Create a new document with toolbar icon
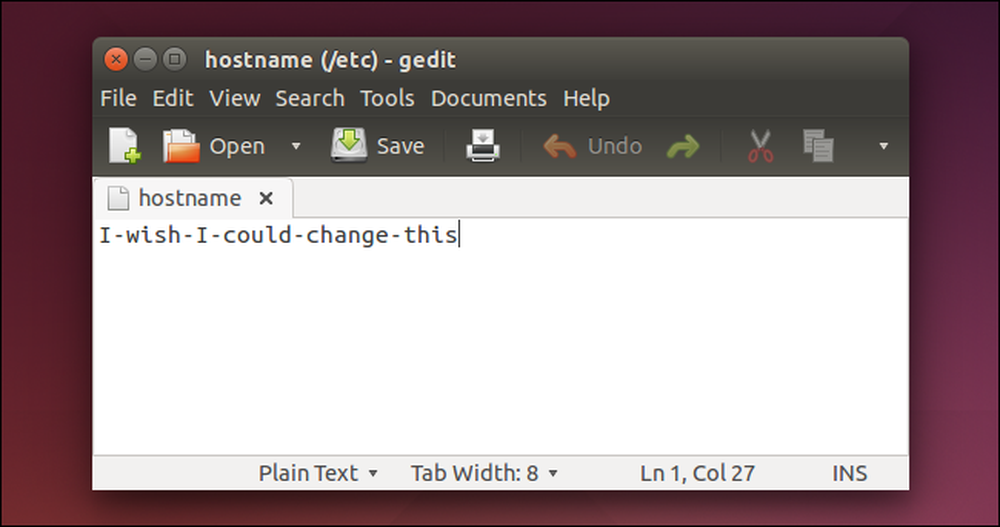 click(124, 146)
